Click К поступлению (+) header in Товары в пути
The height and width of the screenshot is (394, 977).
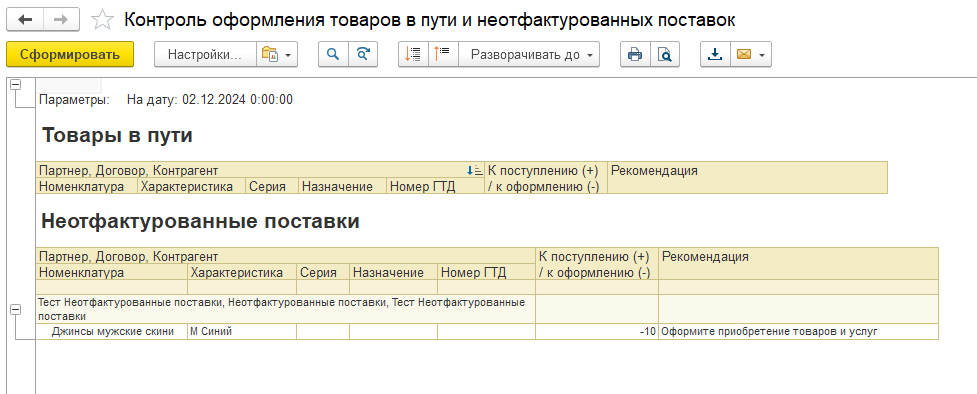point(546,178)
